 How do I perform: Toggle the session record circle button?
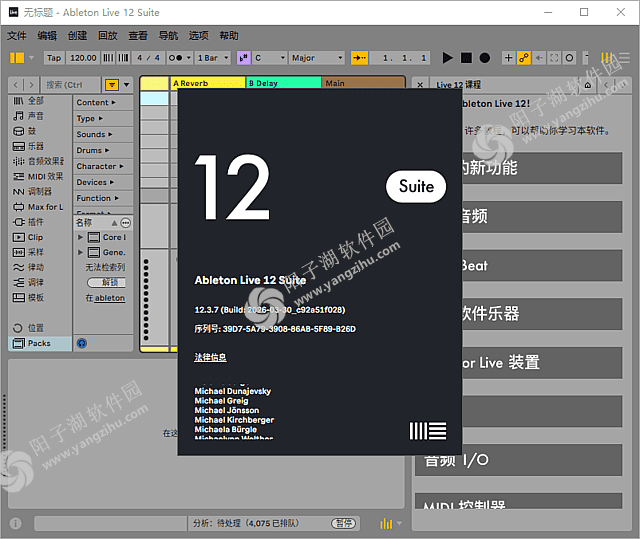coord(569,58)
